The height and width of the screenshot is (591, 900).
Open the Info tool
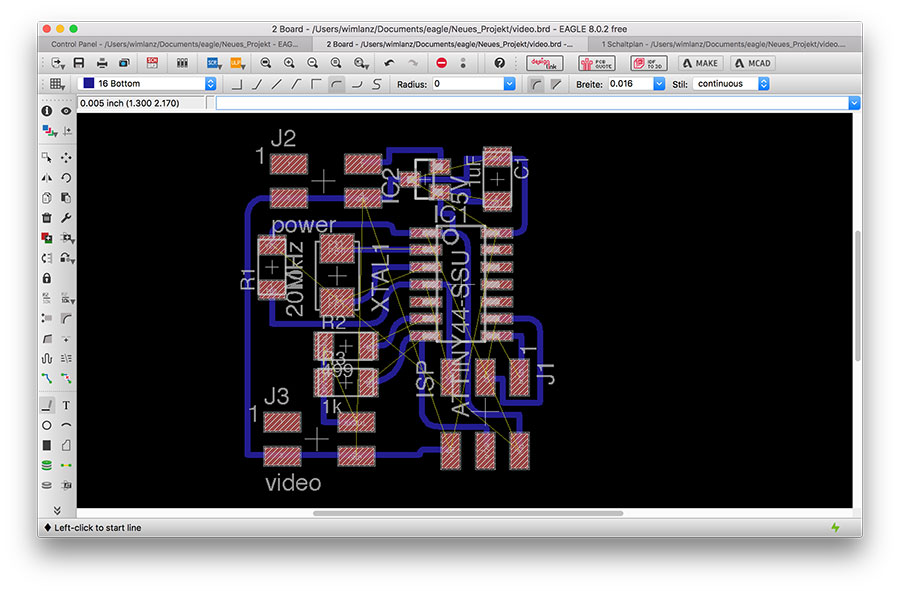click(46, 111)
